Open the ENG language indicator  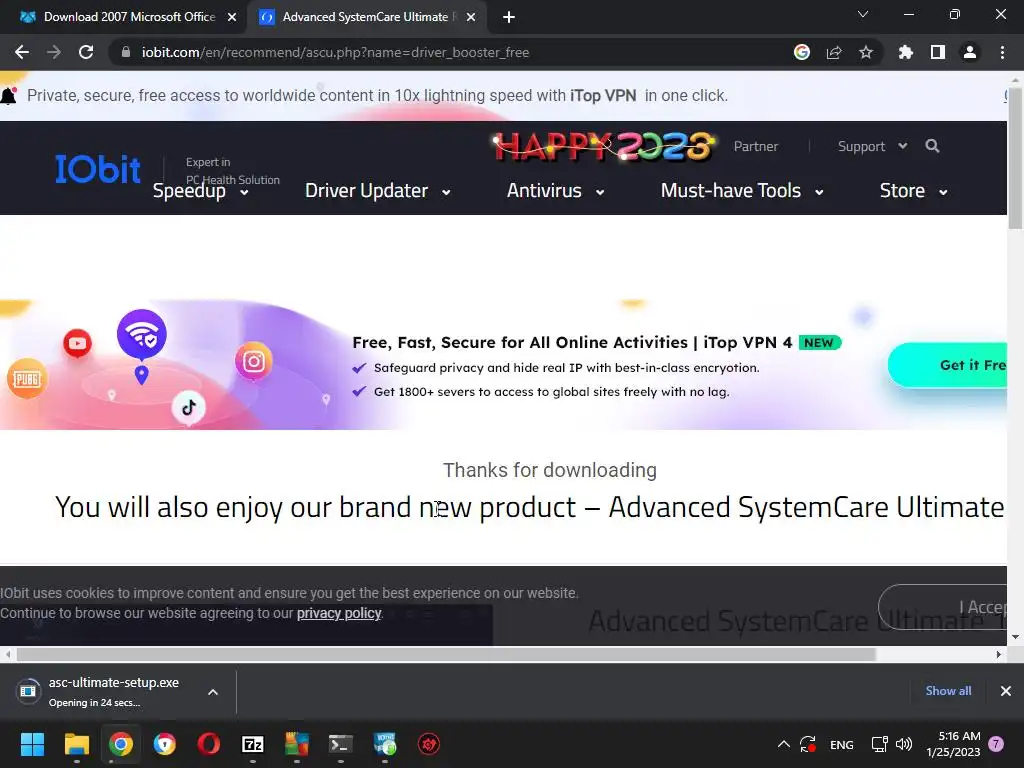(841, 744)
